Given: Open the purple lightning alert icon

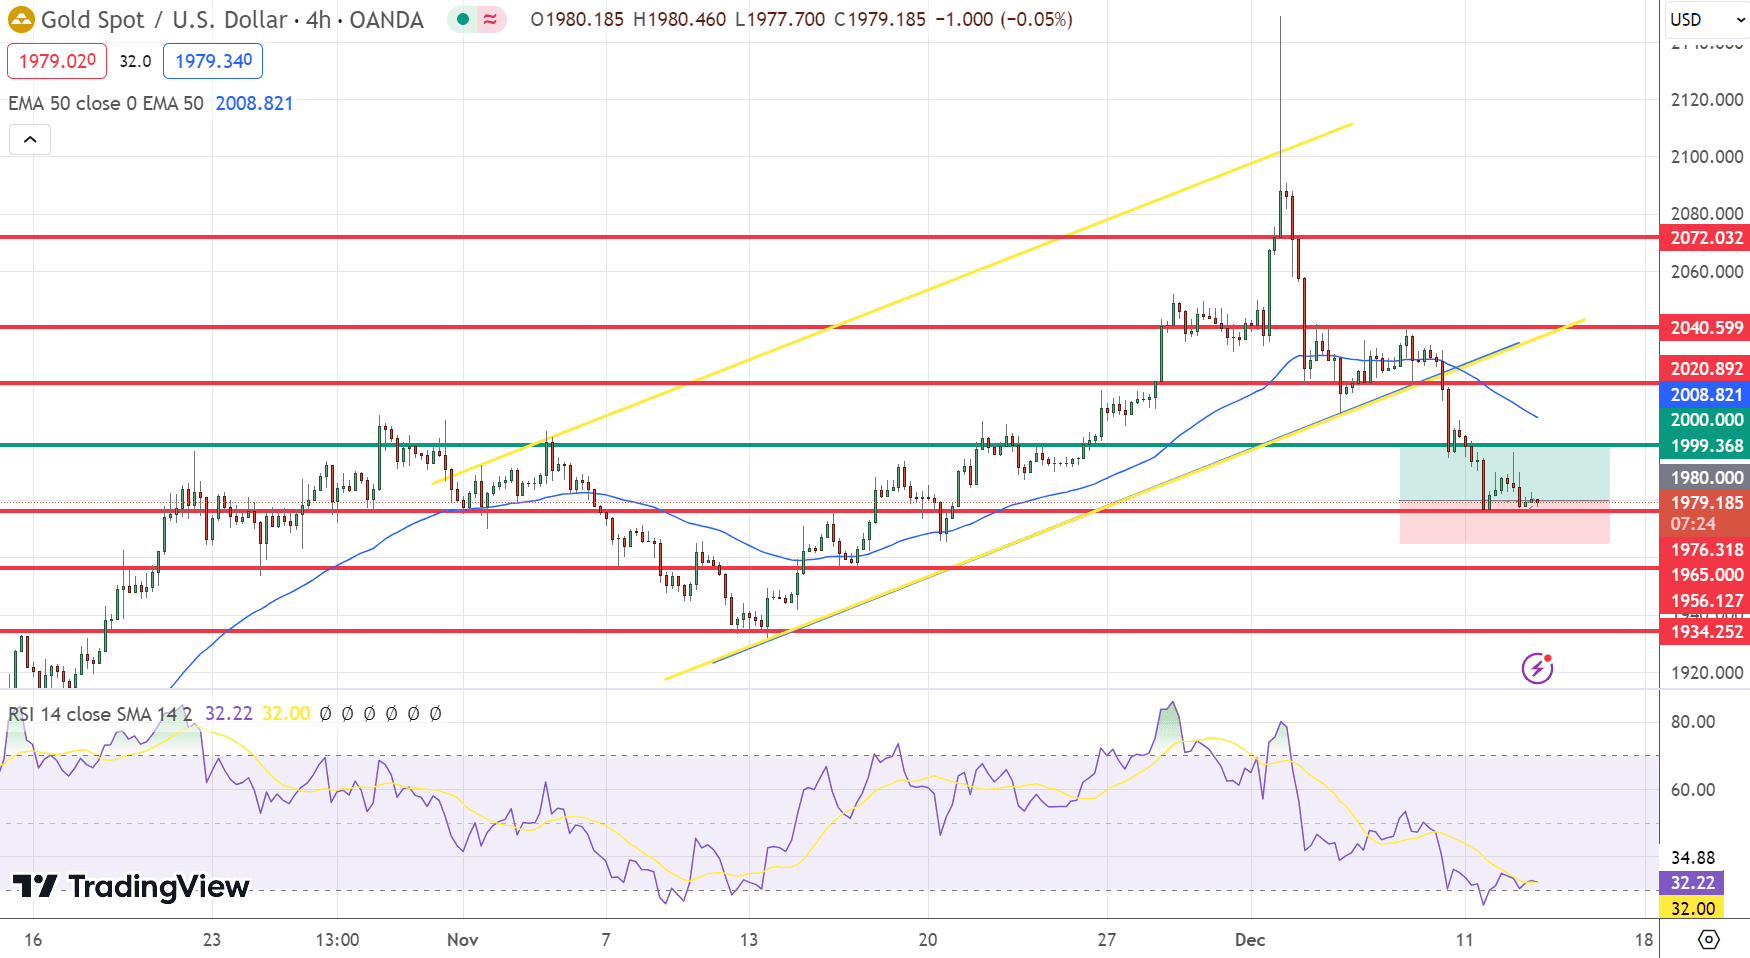Looking at the screenshot, I should click(1537, 667).
